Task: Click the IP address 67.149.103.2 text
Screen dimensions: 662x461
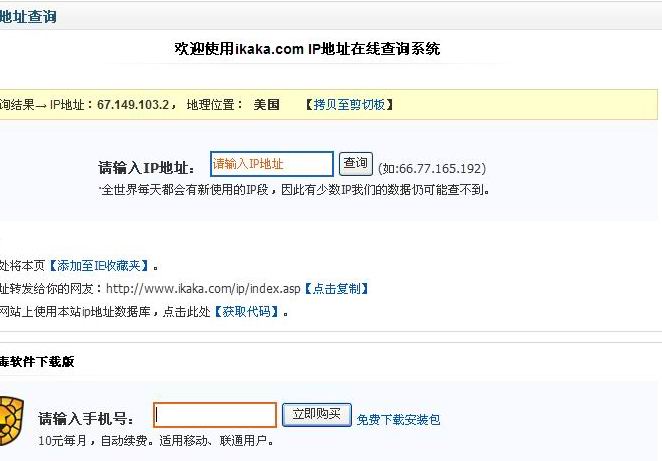Action: pyautogui.click(x=133, y=104)
